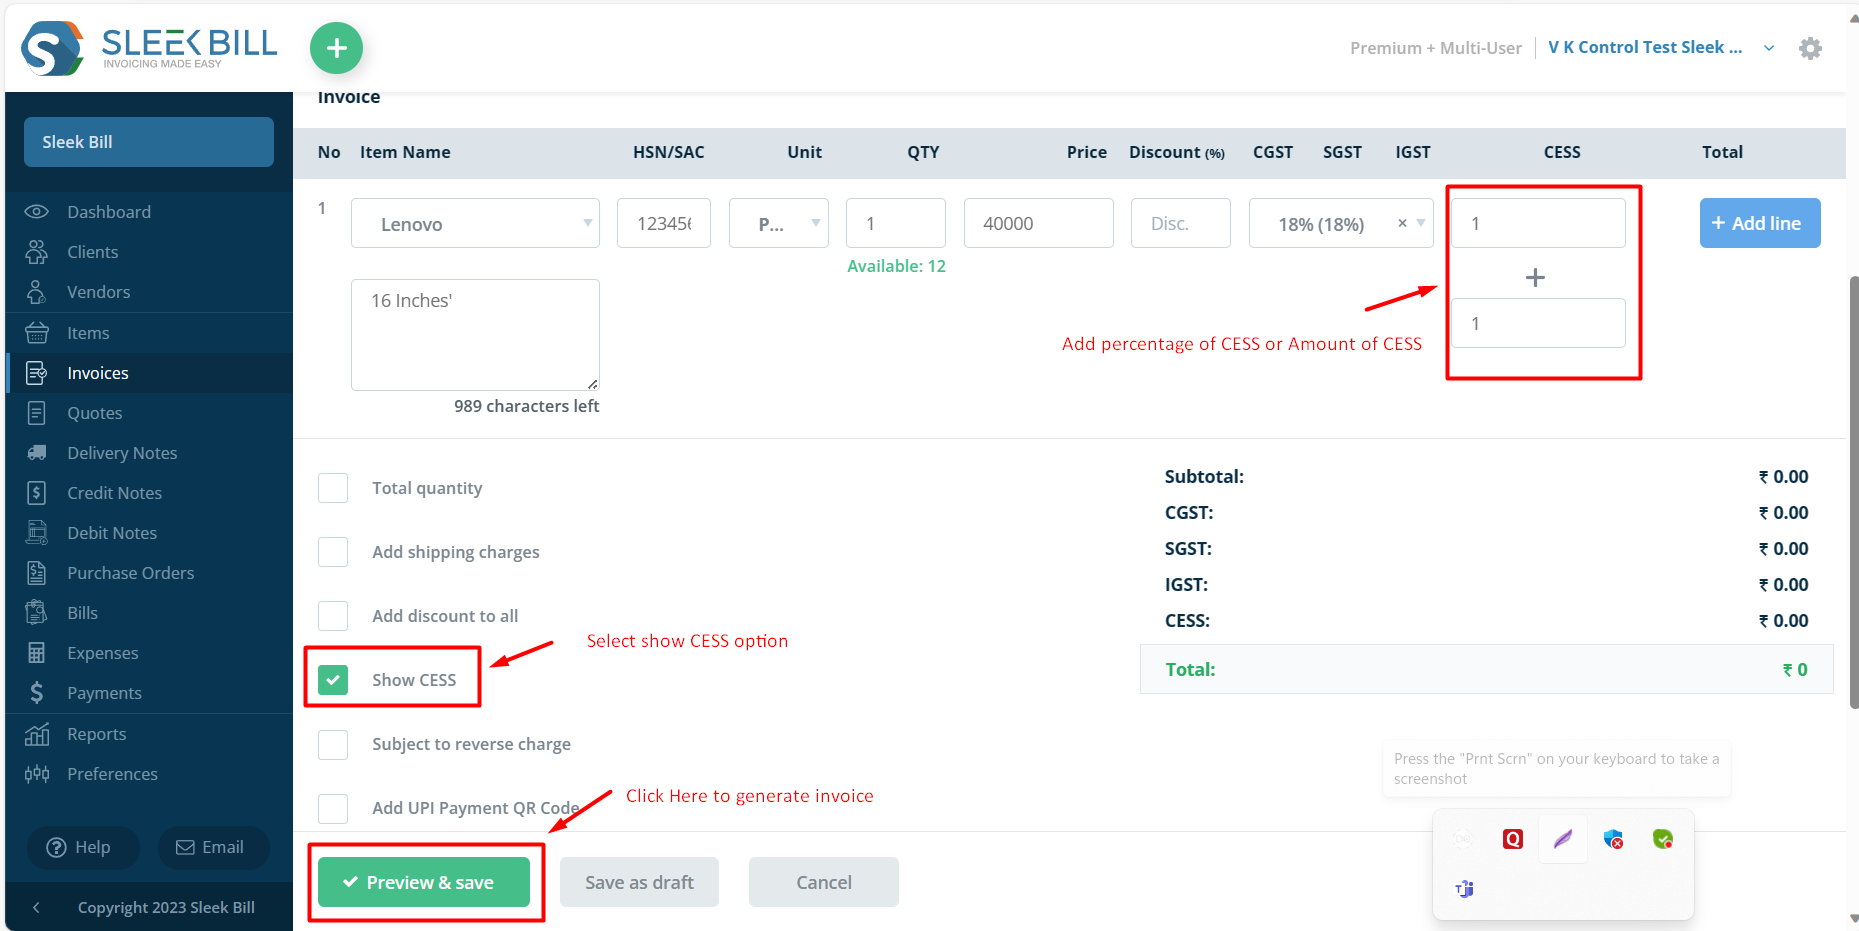Click the Preview & save button
This screenshot has width=1859, height=931.
pyautogui.click(x=424, y=882)
